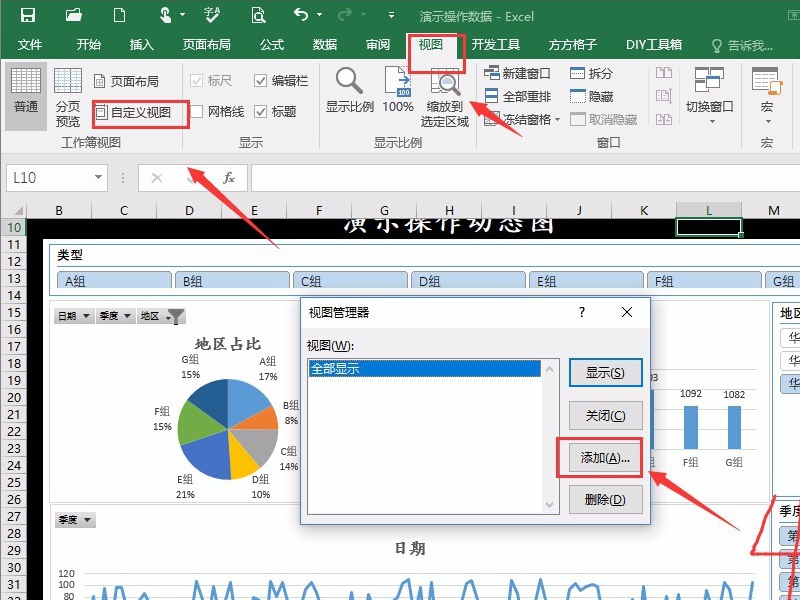This screenshot has height=600, width=800.
Task: Select 全部显示 in the views list
Action: [x=424, y=368]
